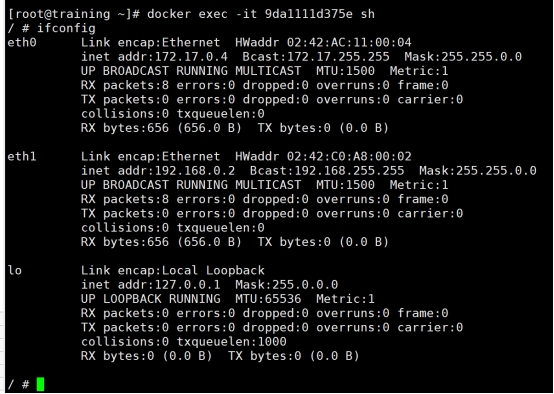Click eth1 inet addr 192.168.0.2
Screen dimensions: 554x394
point(158,171)
